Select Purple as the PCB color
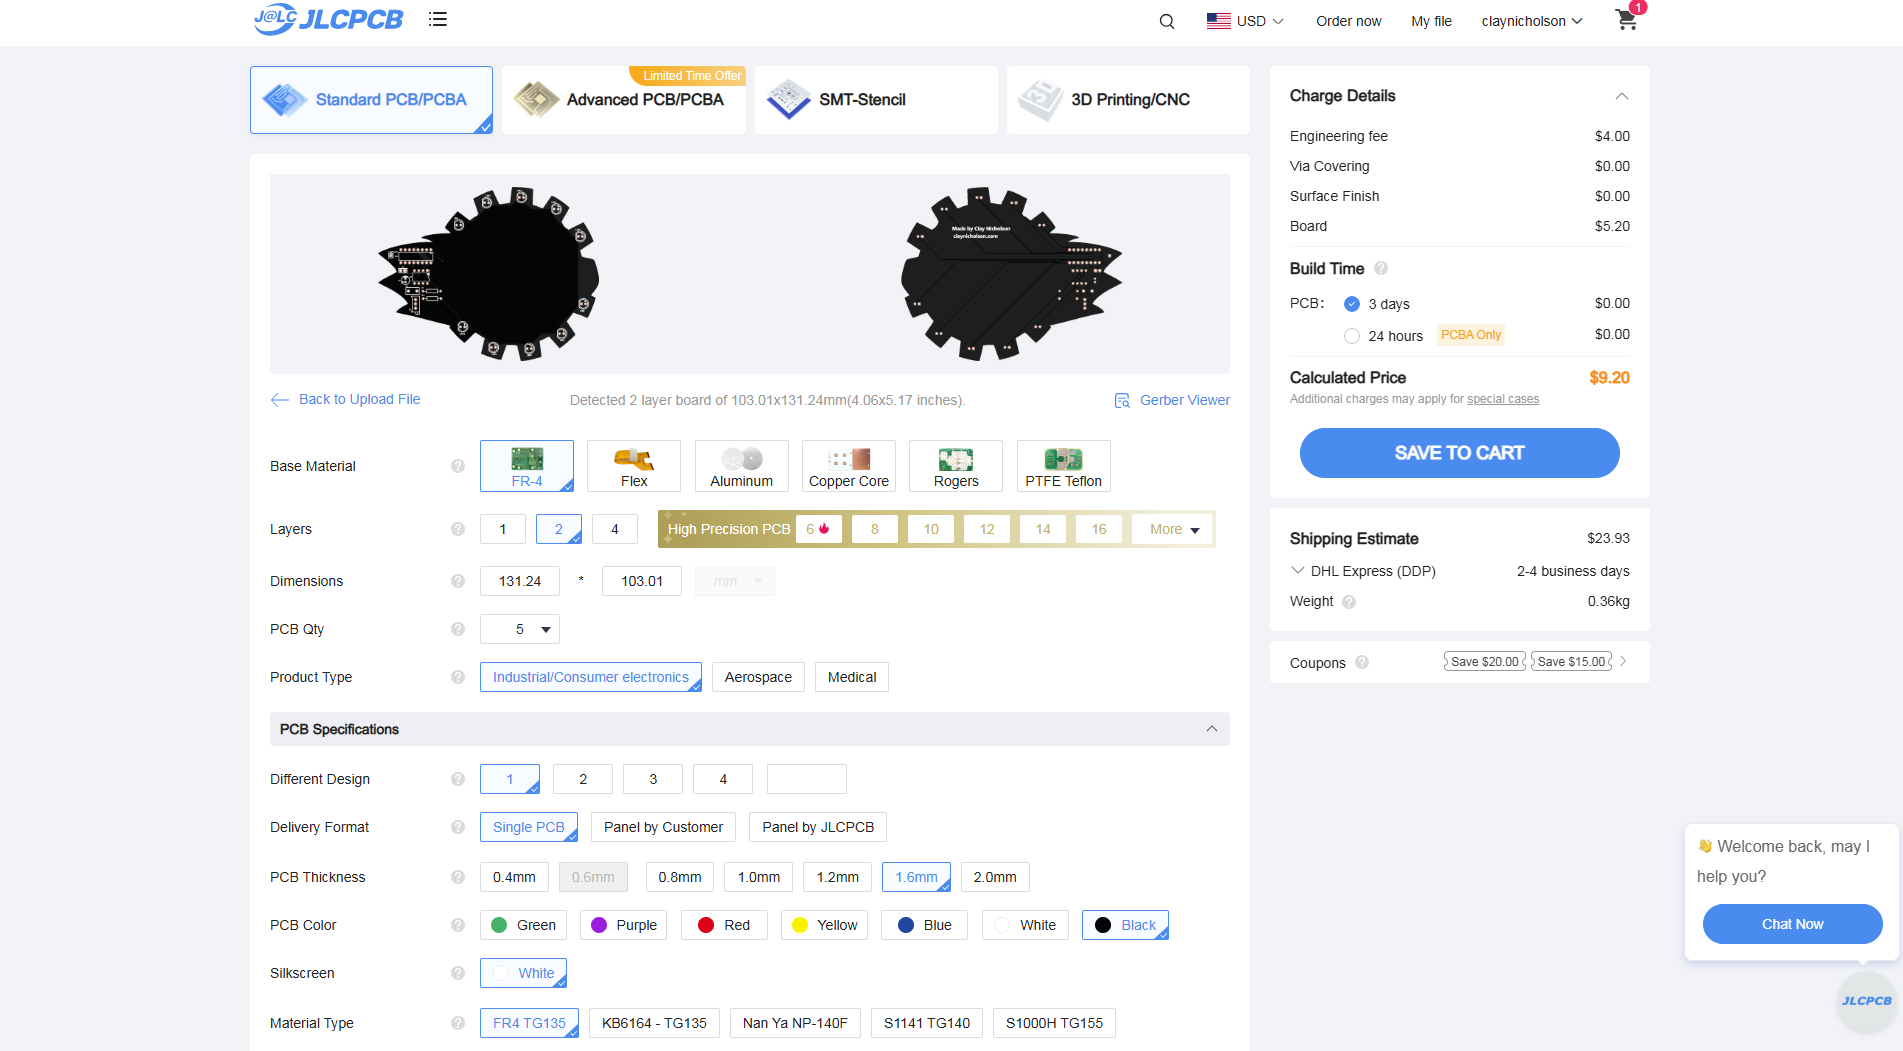This screenshot has height=1051, width=1903. point(624,925)
